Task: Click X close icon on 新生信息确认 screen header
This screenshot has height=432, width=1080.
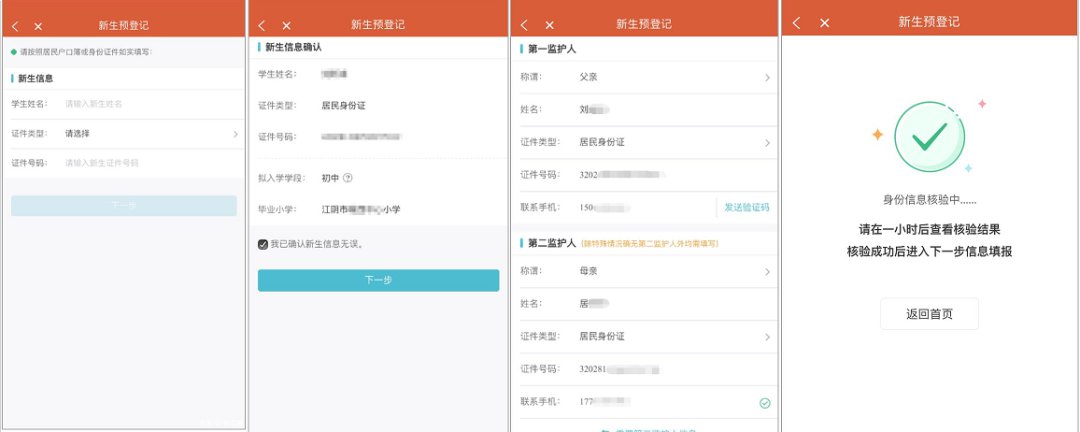Action: tap(286, 25)
